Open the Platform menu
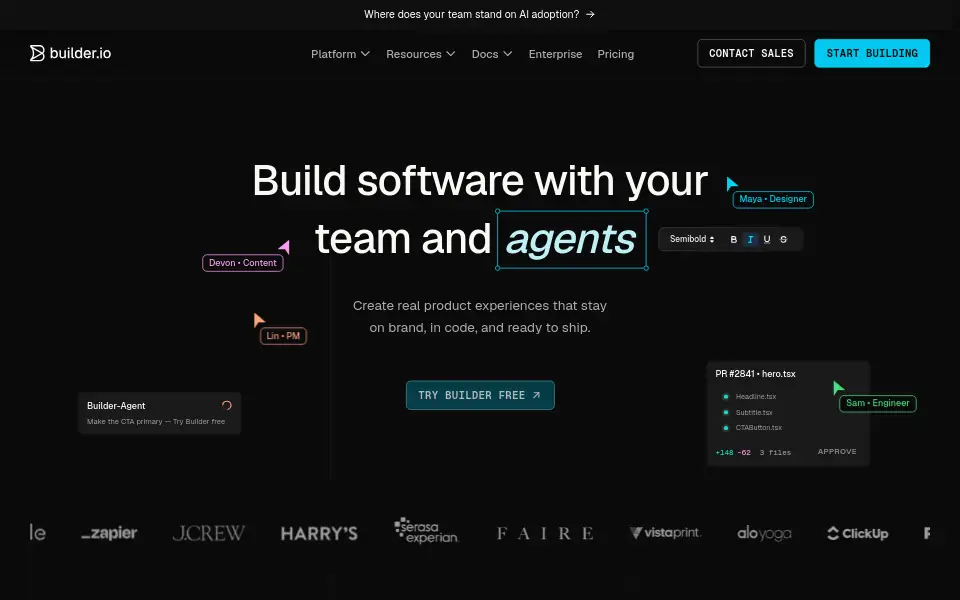960x600 pixels. click(340, 54)
